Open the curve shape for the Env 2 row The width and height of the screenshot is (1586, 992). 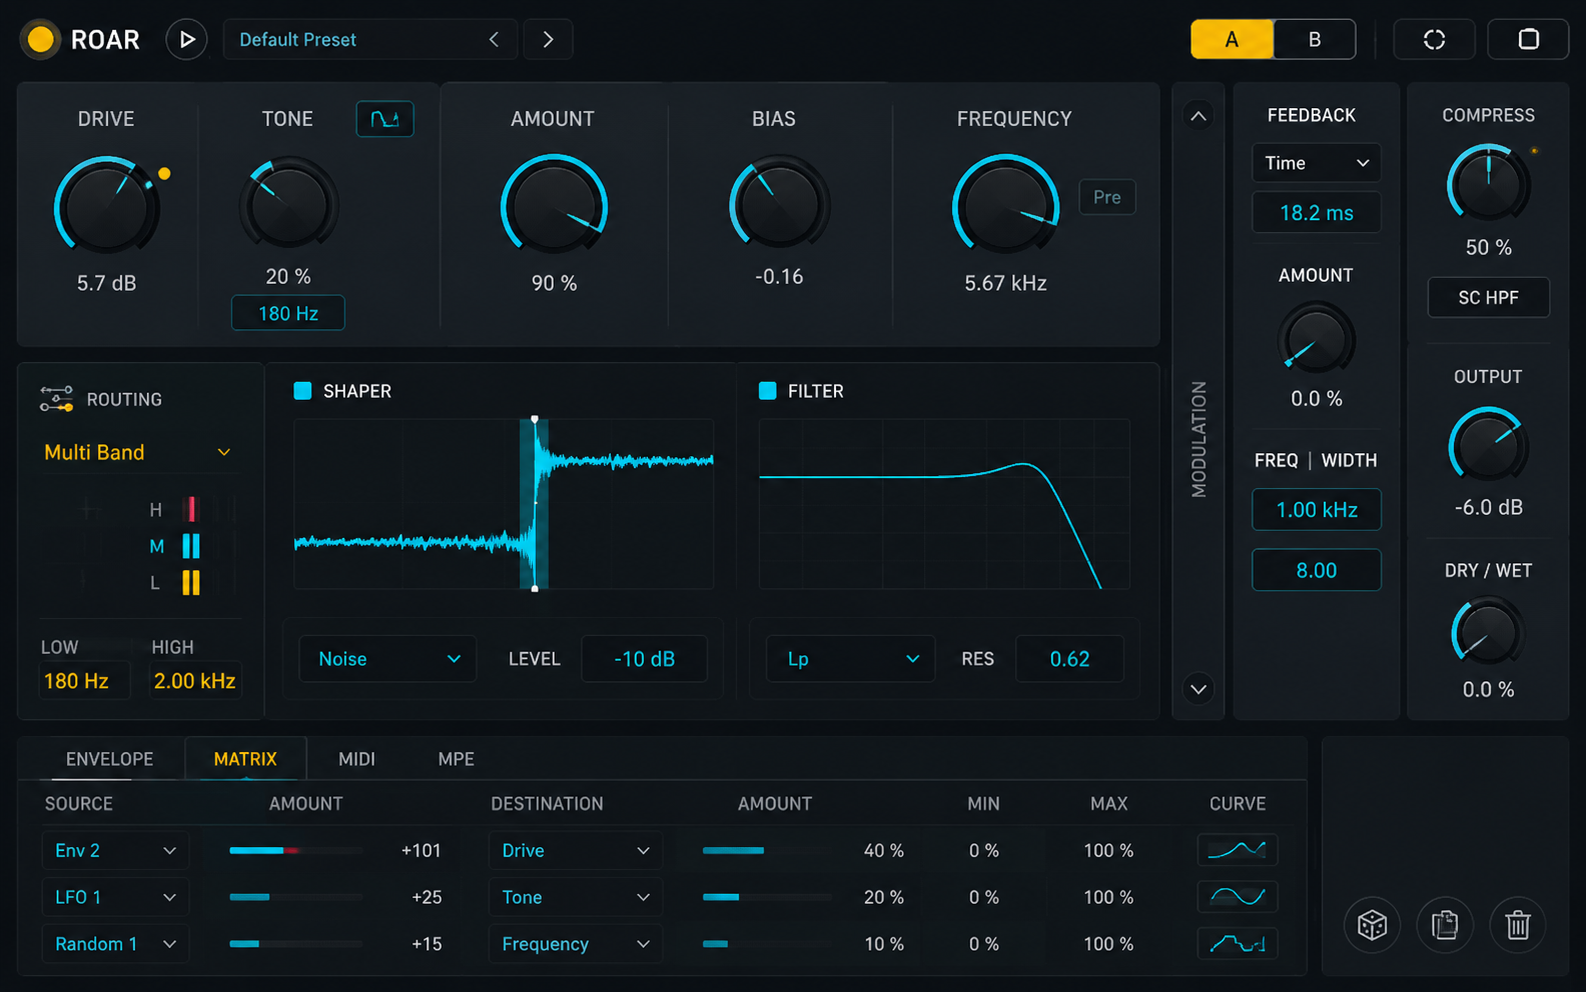[x=1237, y=850]
